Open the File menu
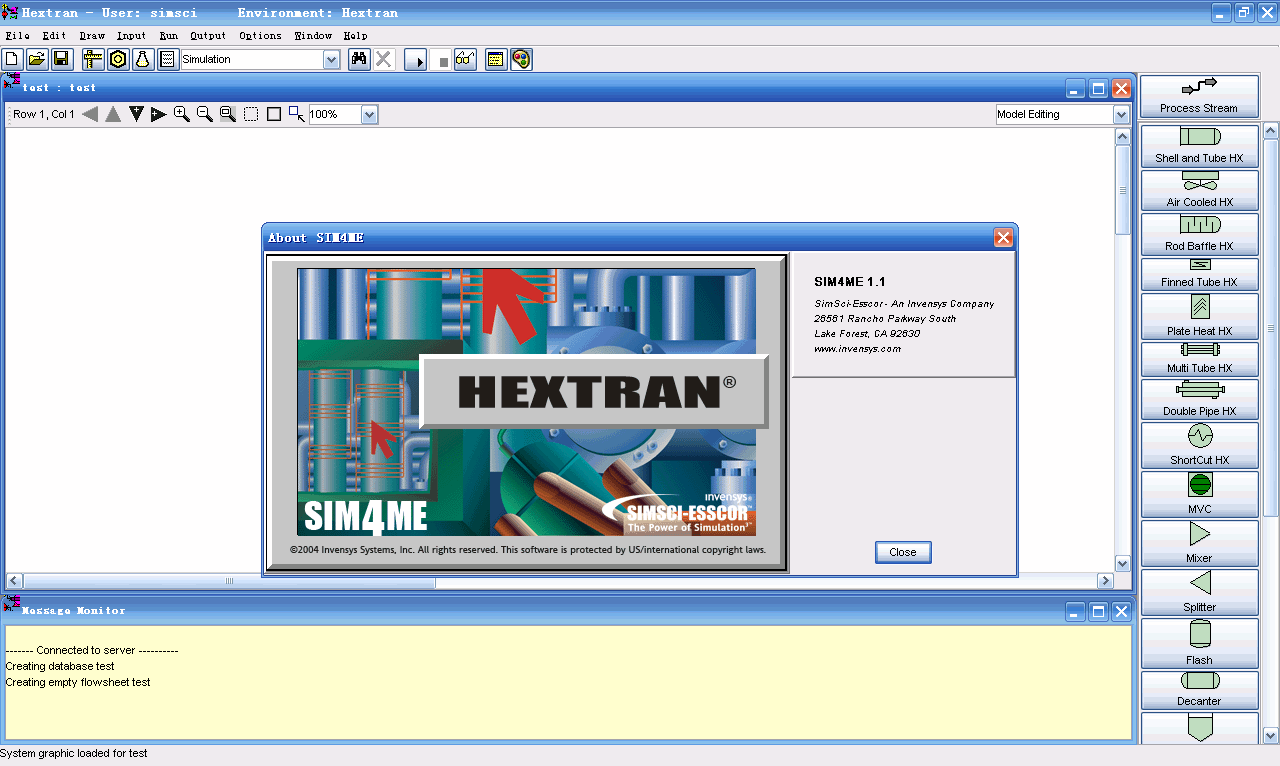1280x766 pixels. tap(18, 36)
